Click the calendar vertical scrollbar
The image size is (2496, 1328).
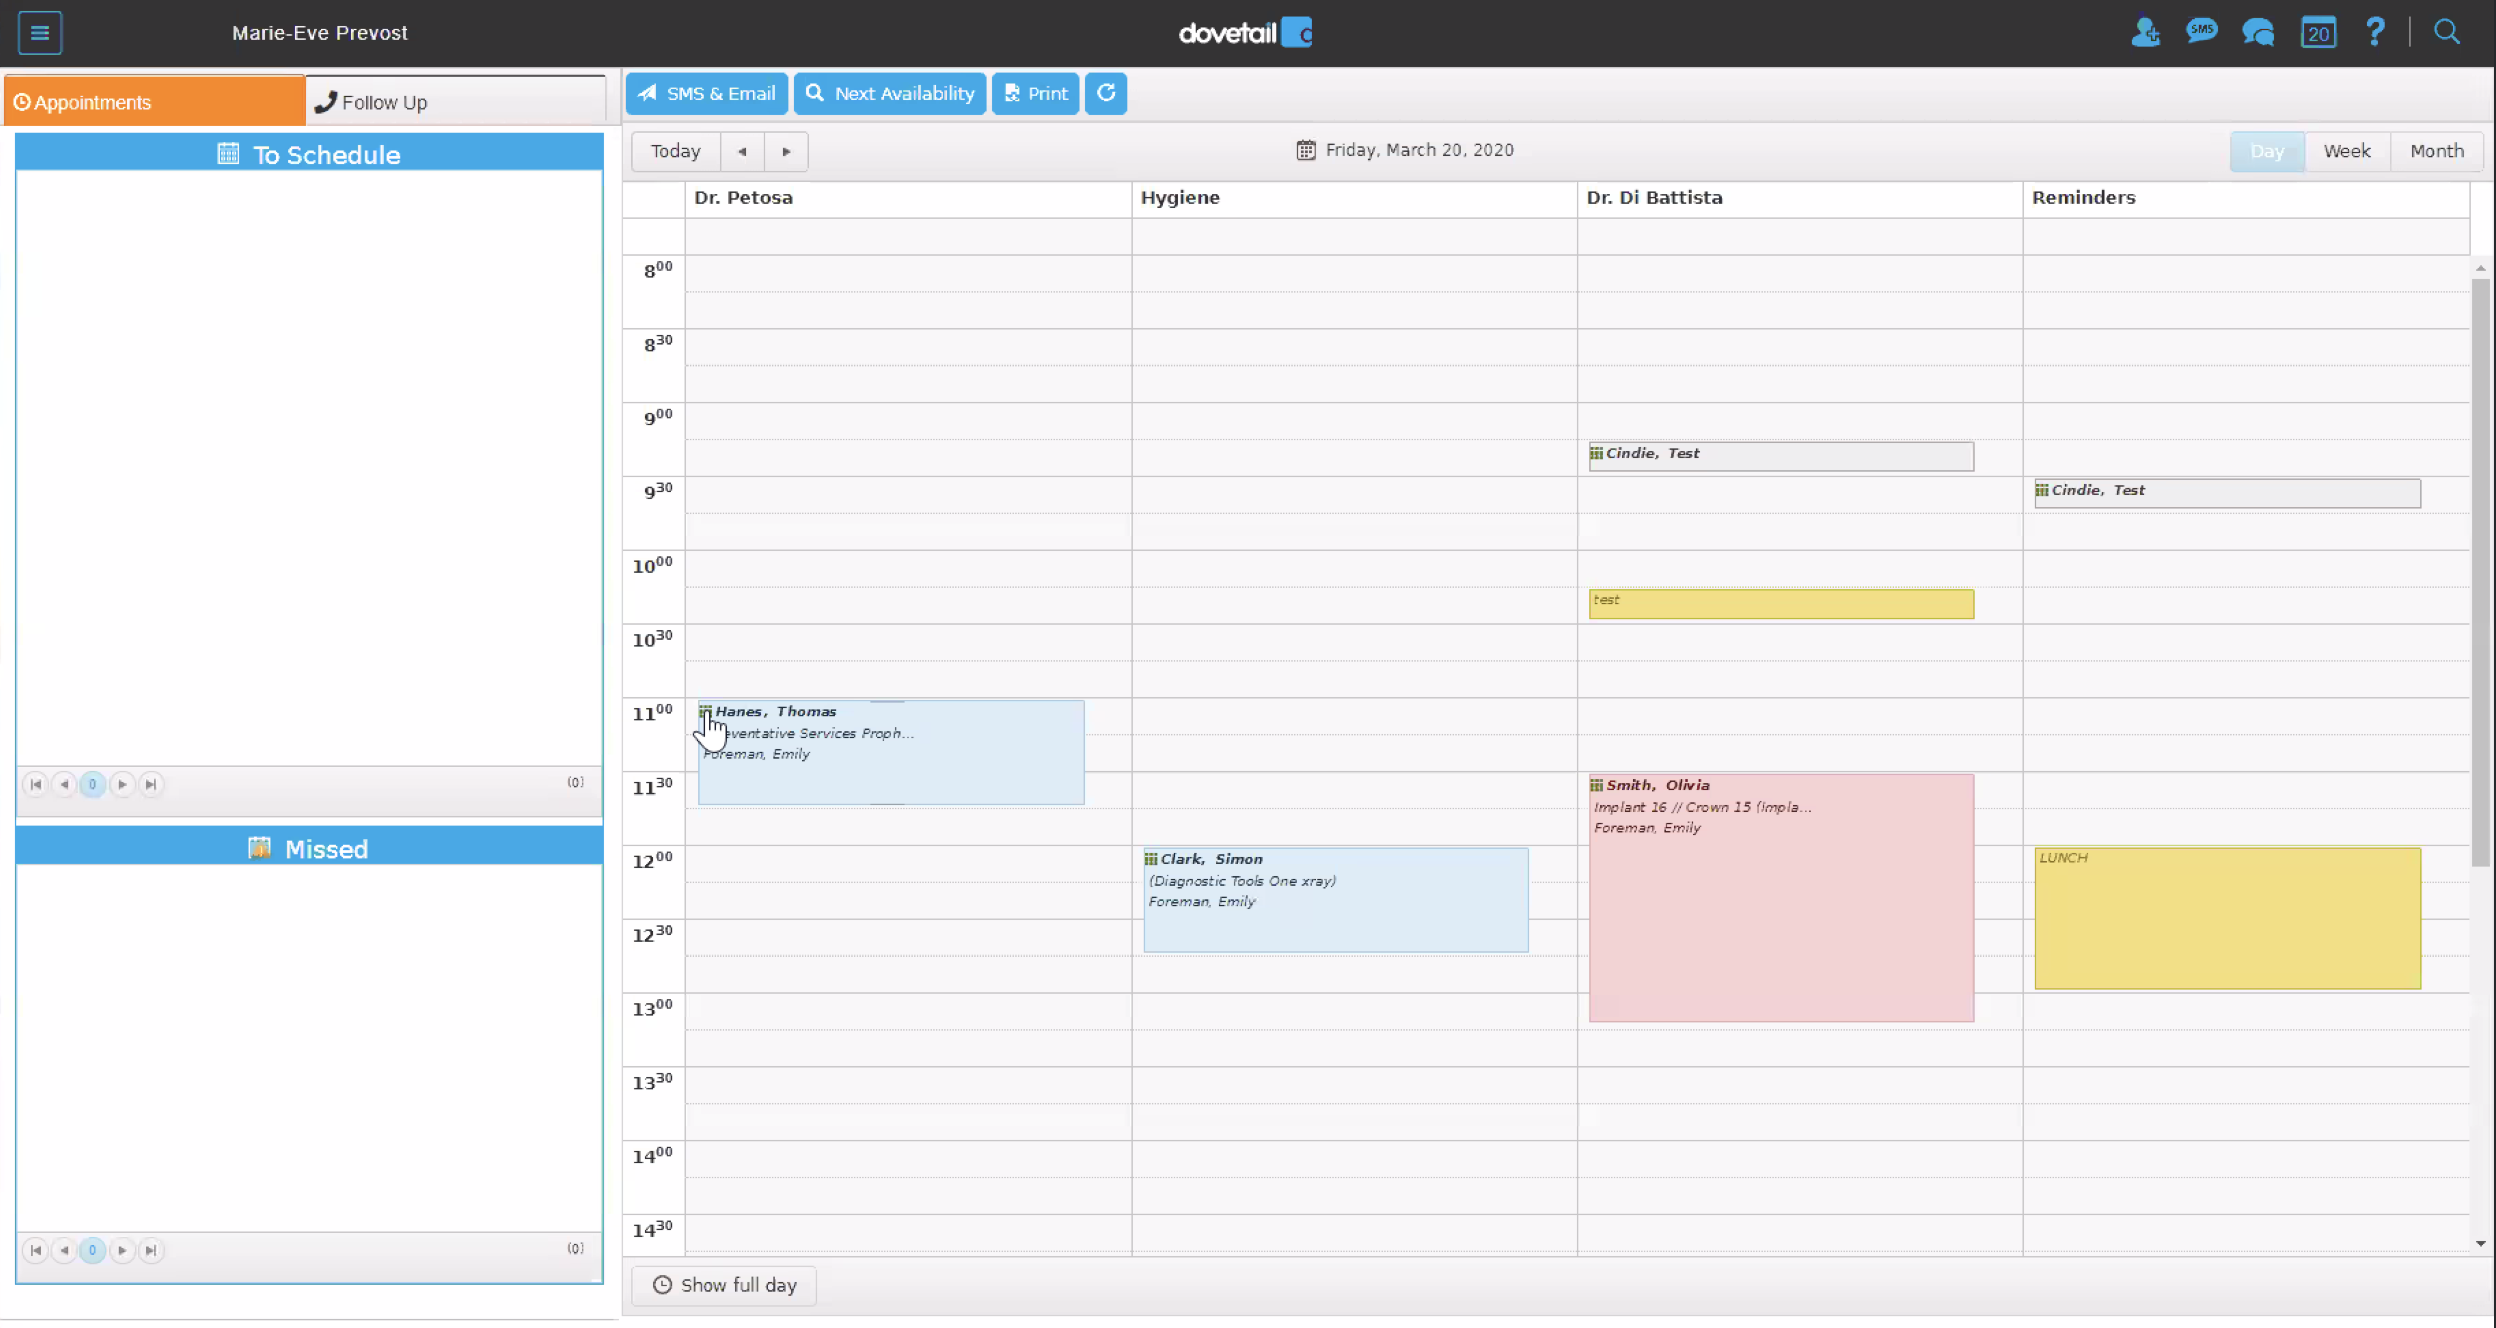(x=2480, y=570)
